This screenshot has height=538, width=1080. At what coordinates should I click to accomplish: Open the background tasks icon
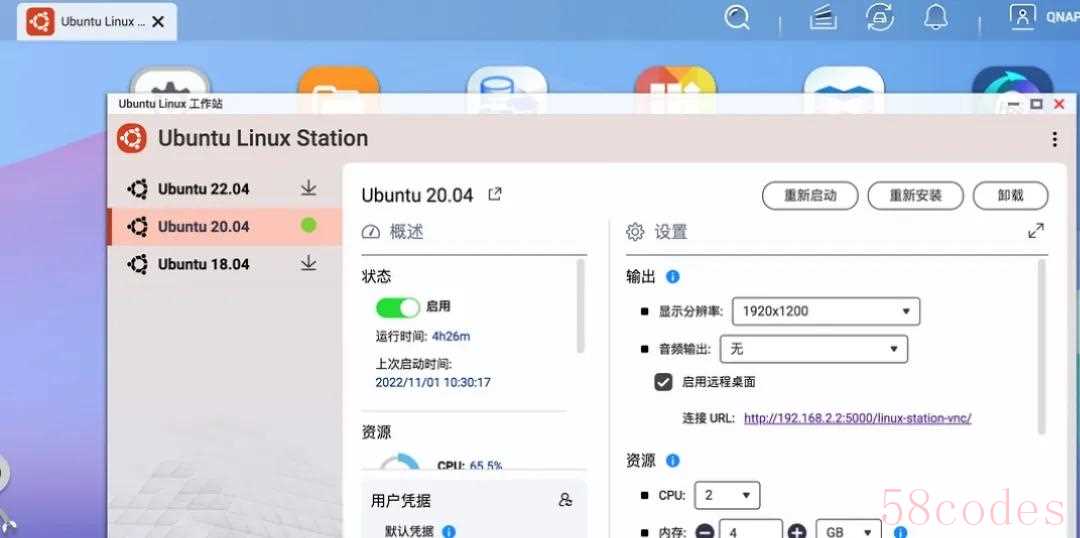(x=823, y=17)
